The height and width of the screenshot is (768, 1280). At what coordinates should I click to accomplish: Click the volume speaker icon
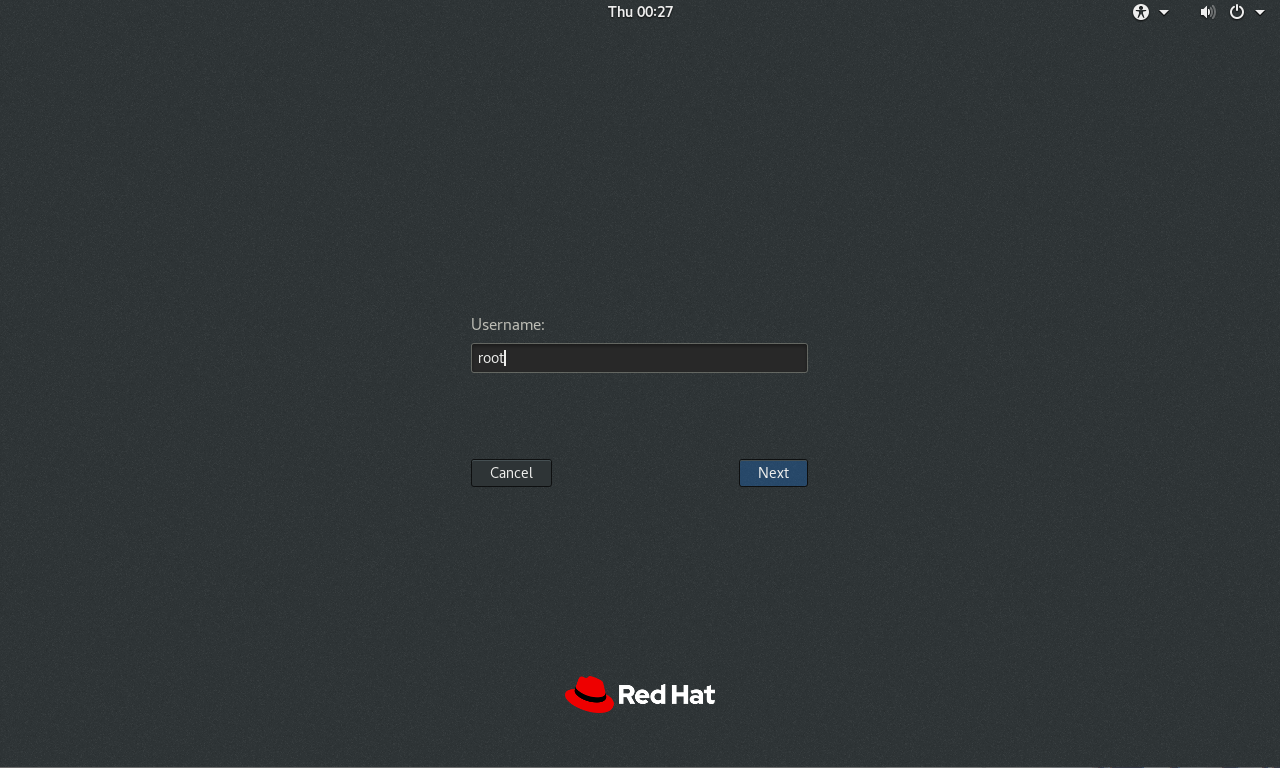coord(1208,12)
